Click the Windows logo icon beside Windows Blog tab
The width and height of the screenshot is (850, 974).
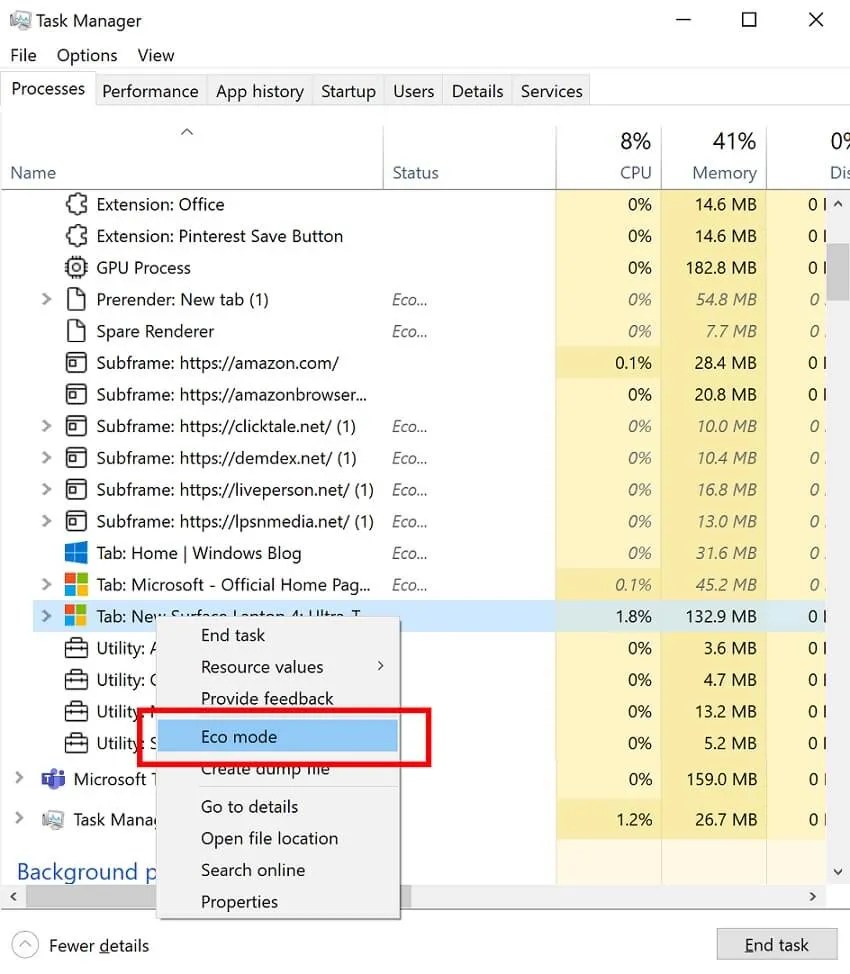(x=74, y=552)
